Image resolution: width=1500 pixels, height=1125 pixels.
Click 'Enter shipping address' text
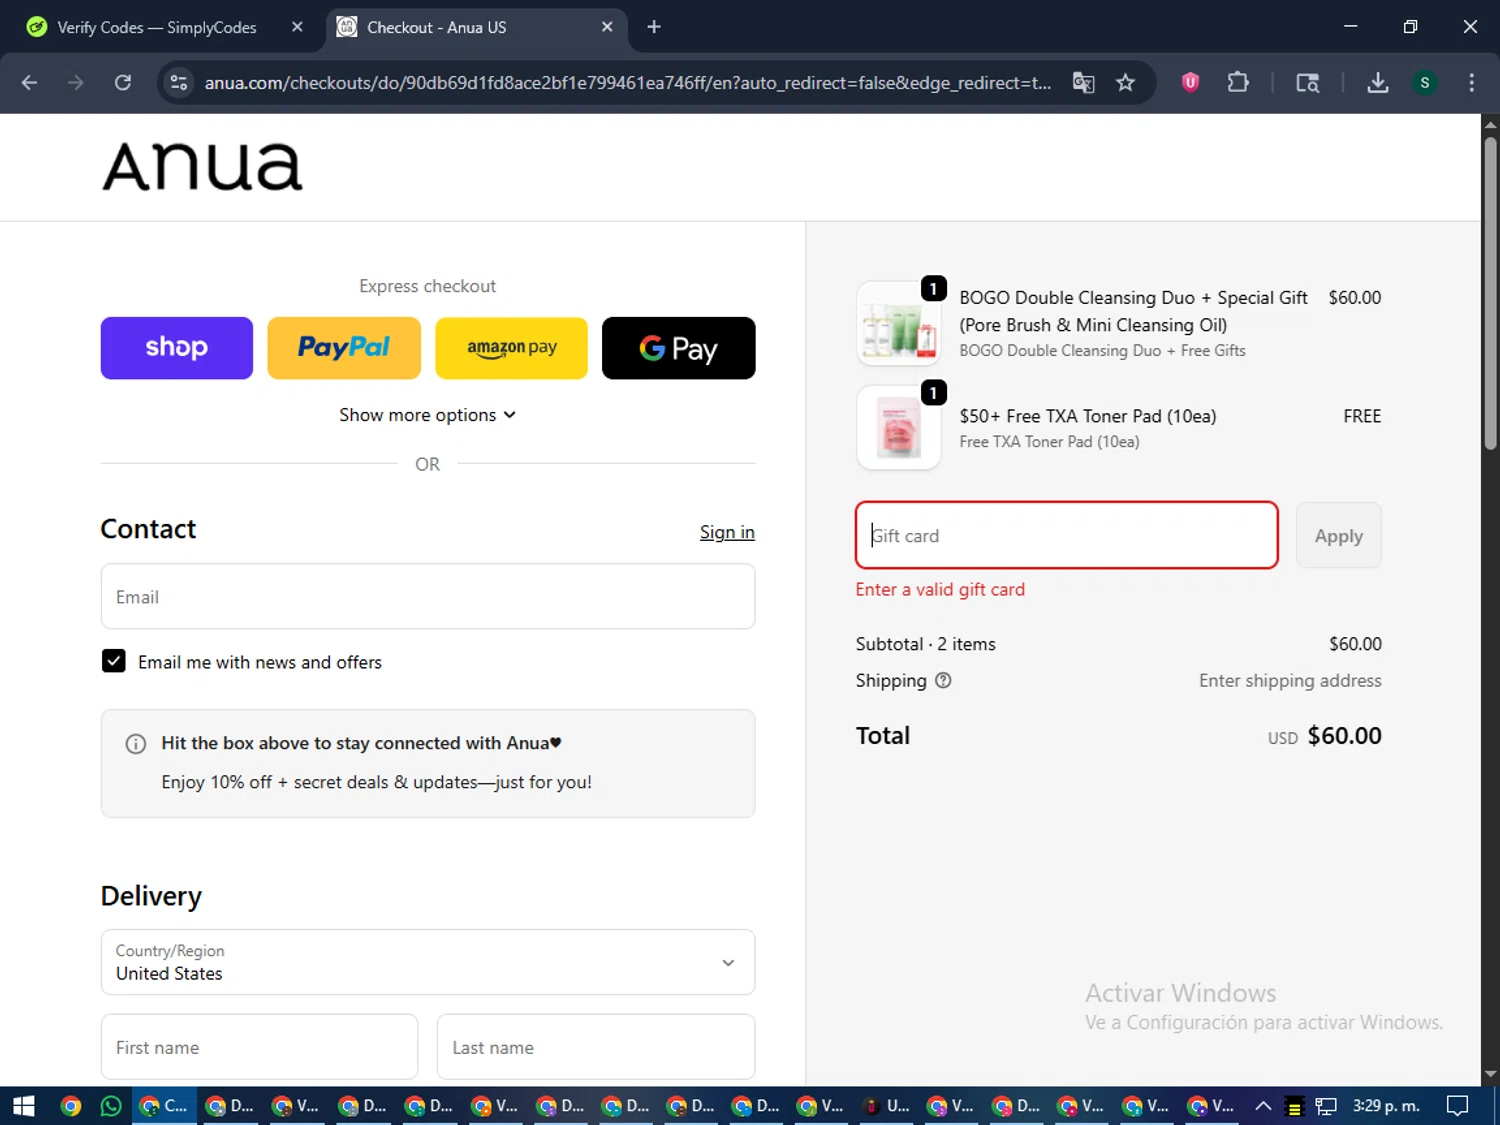(1290, 681)
